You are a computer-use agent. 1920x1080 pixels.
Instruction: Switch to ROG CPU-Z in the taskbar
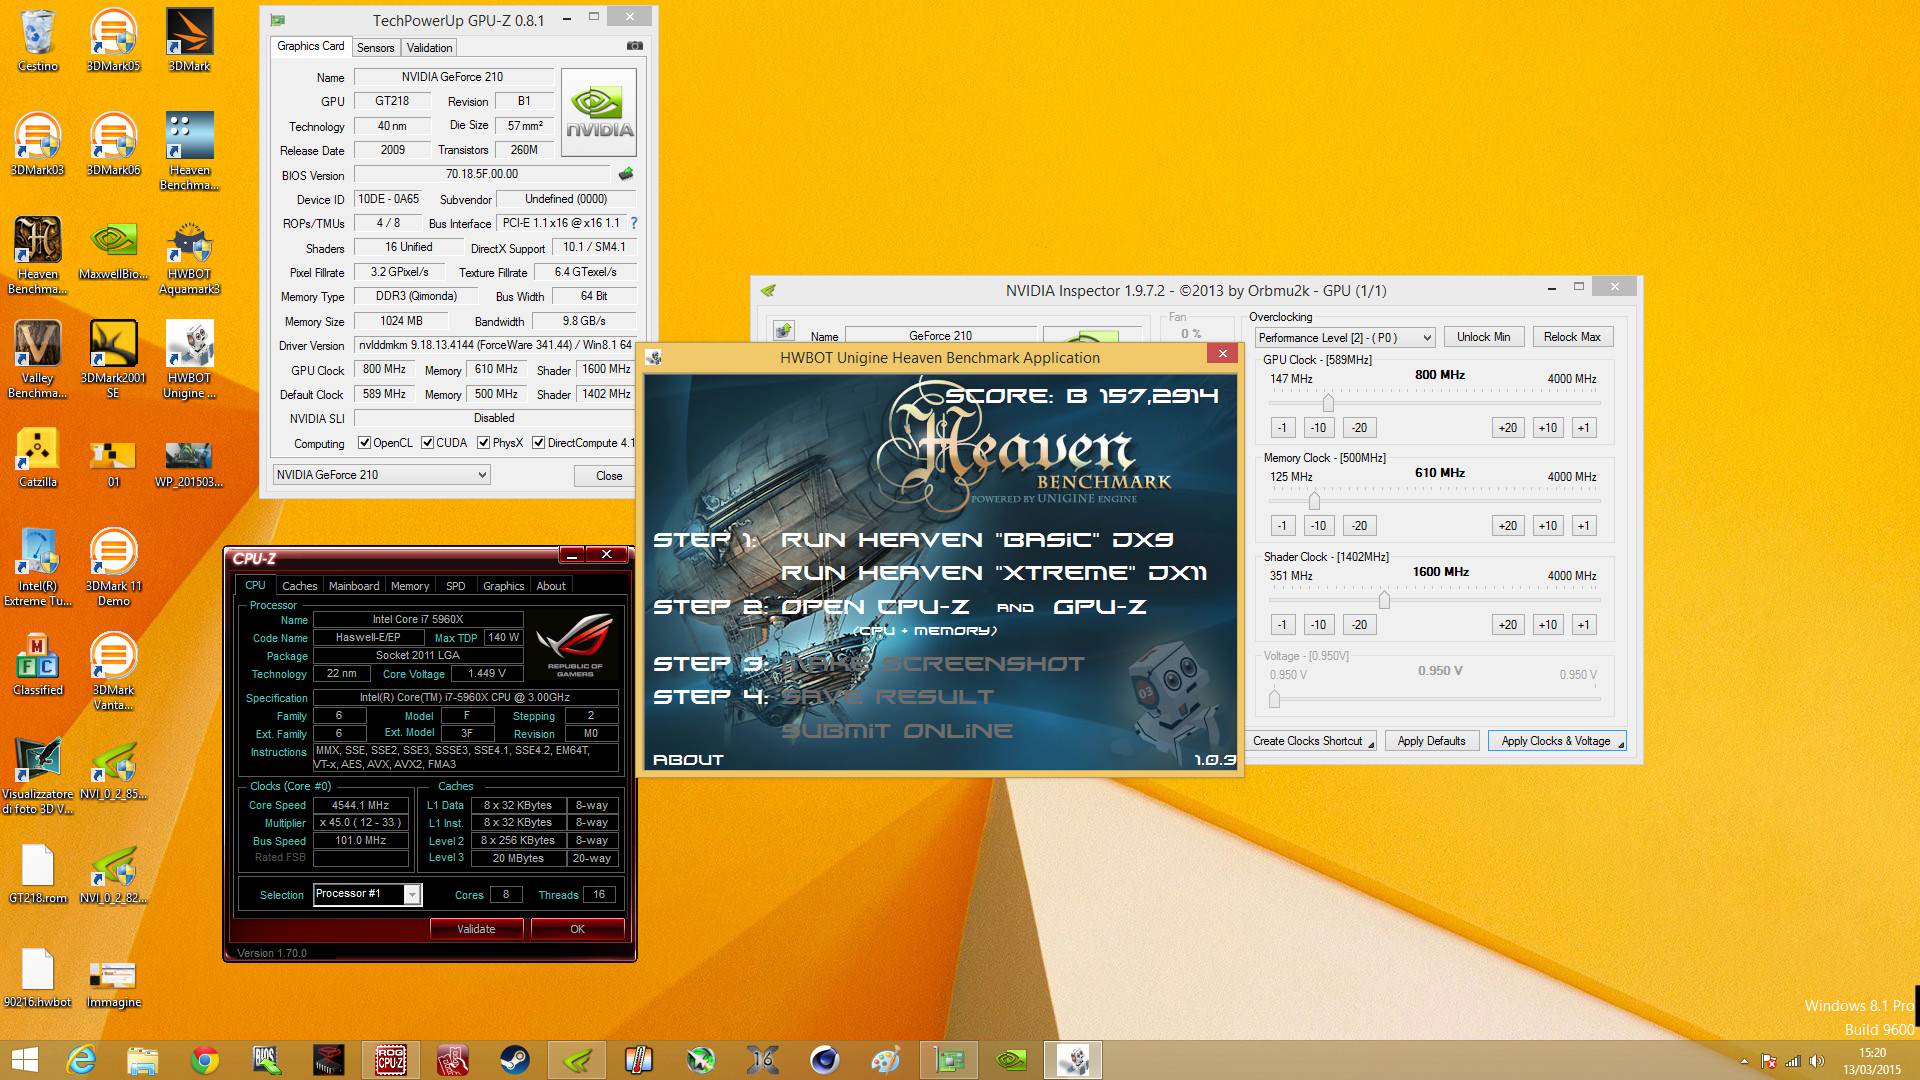[x=391, y=1060]
